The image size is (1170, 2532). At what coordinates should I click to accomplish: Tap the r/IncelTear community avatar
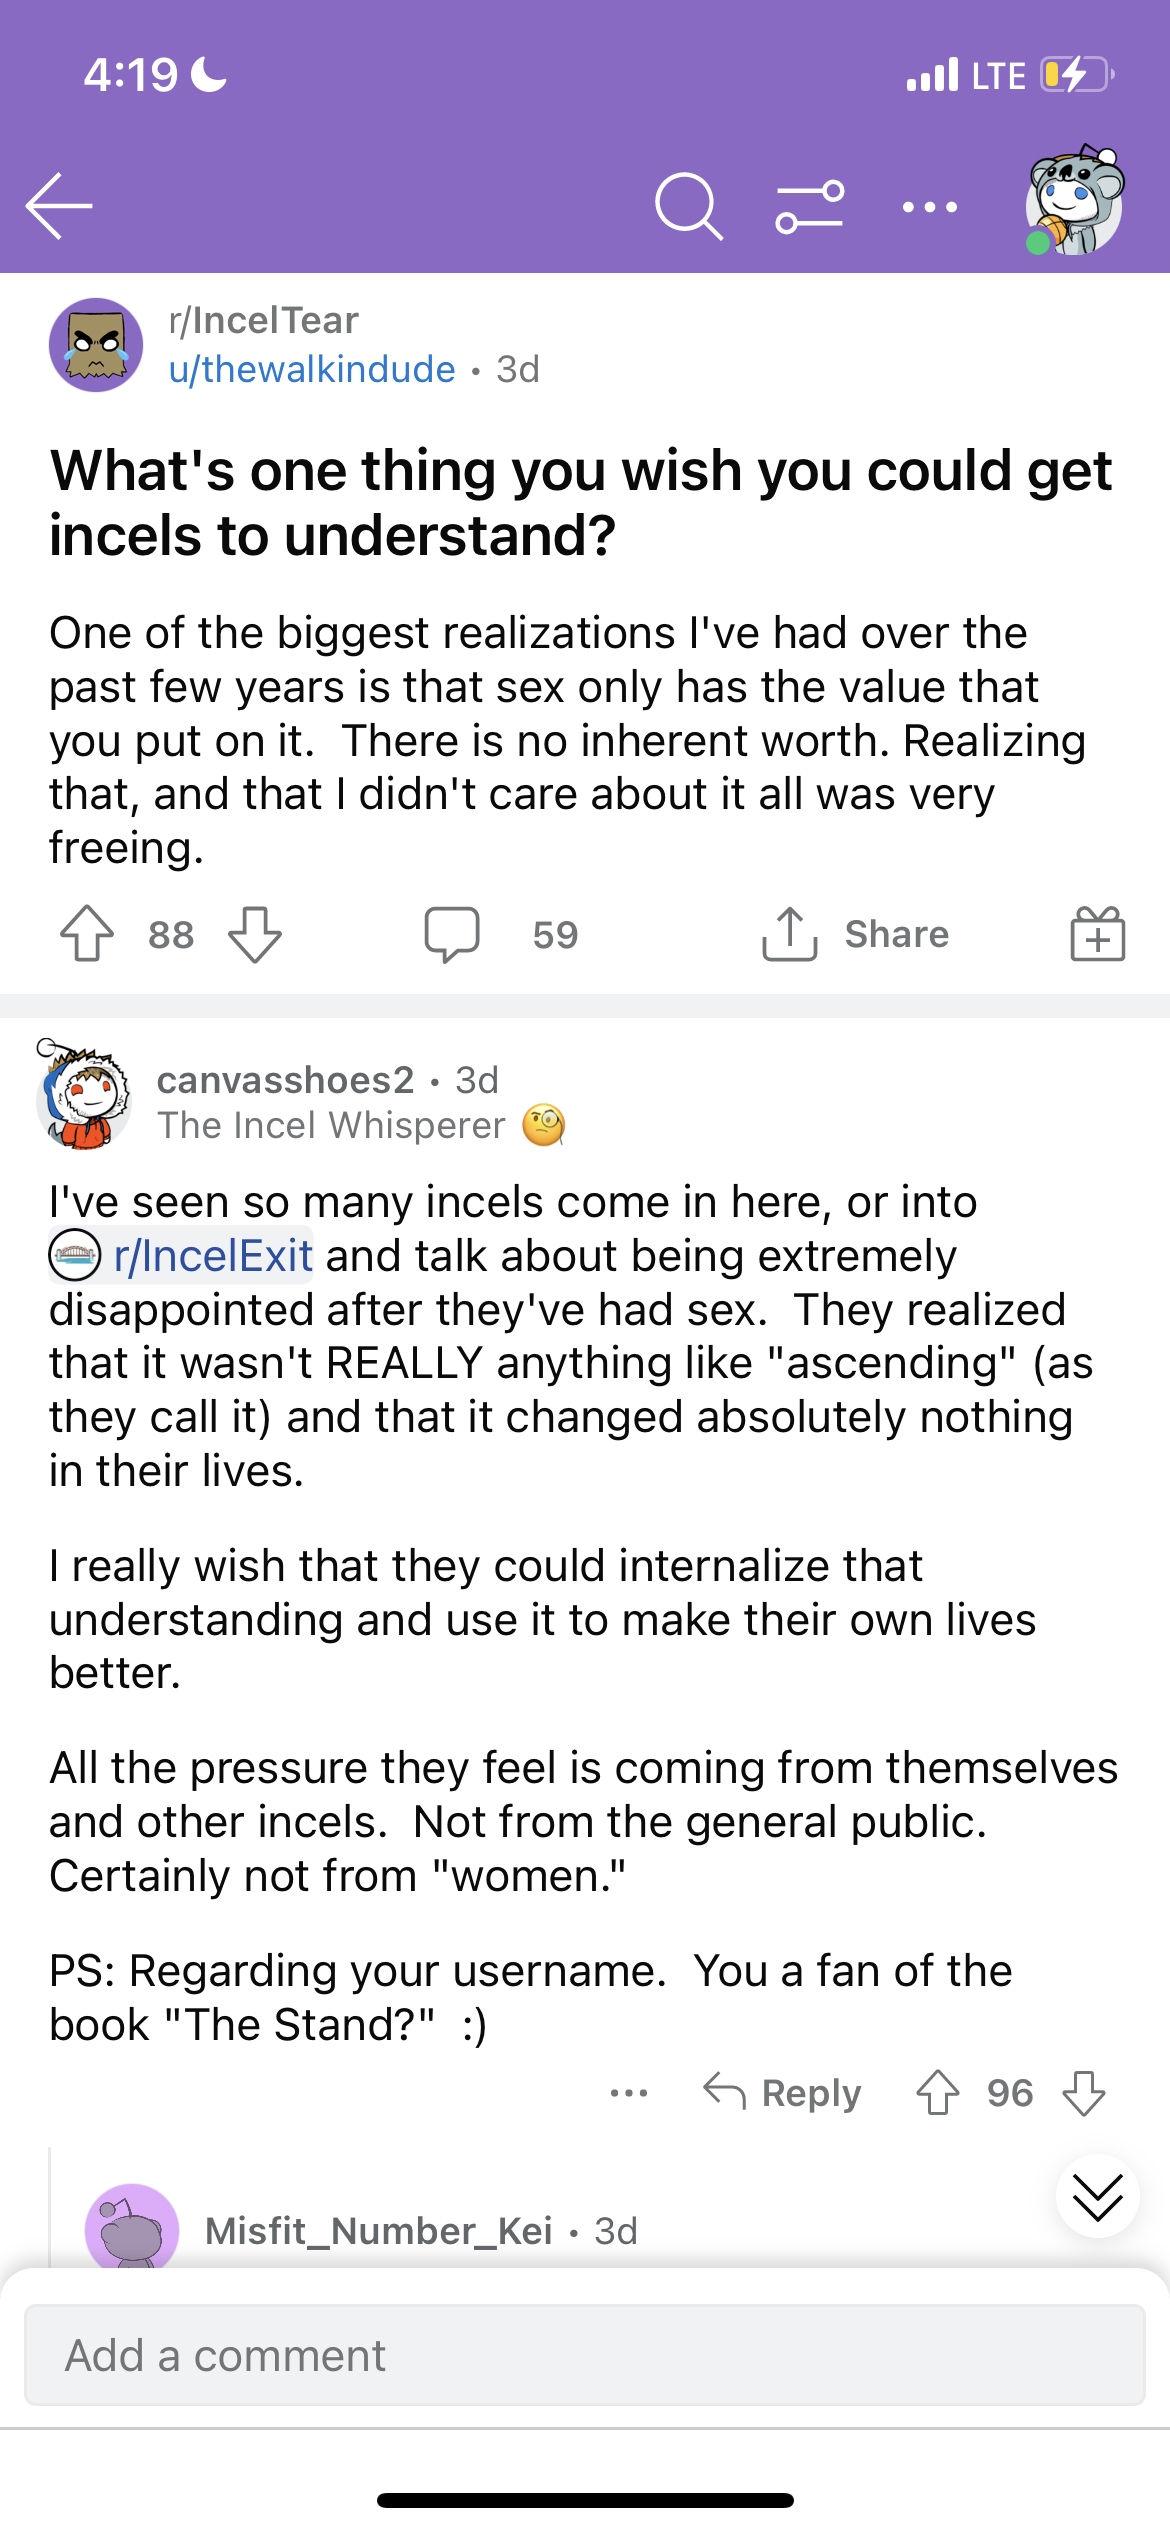[x=96, y=345]
